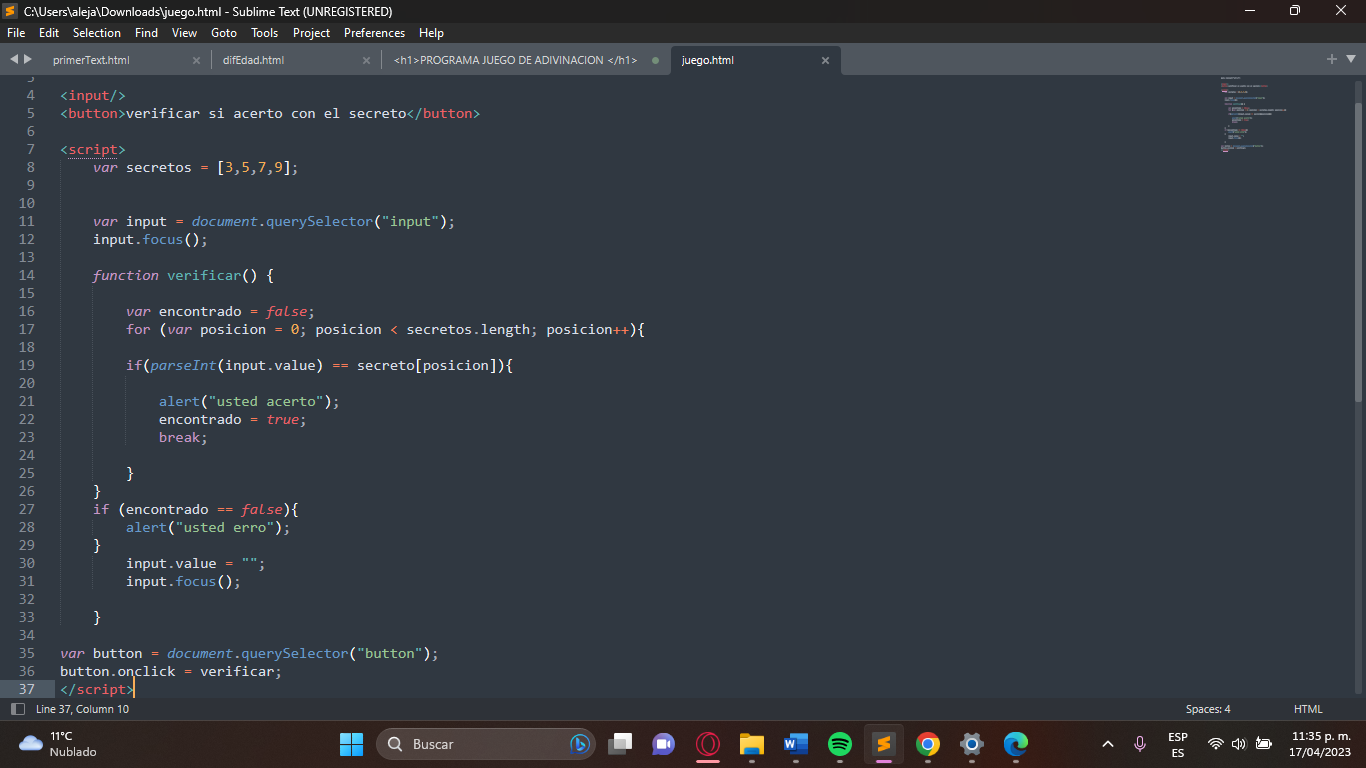Open Spotify from the taskbar
This screenshot has width=1366, height=768.
[x=840, y=744]
